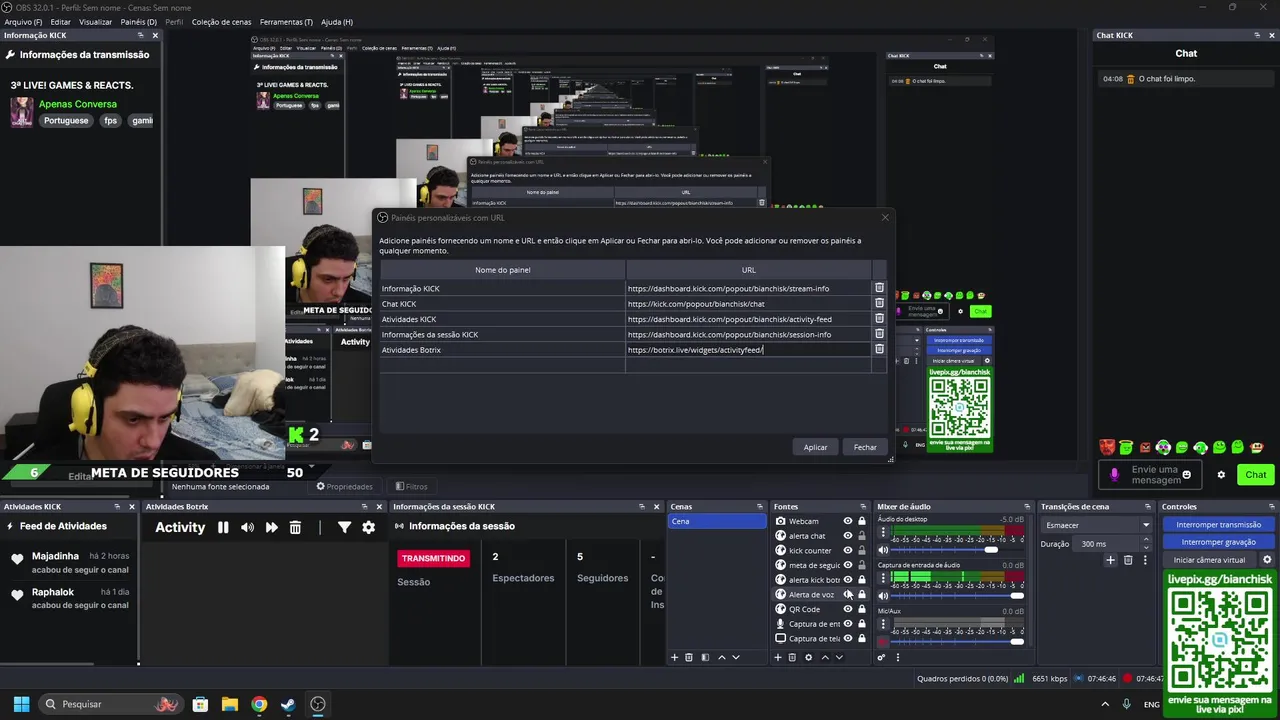Click Aplicar in custom panels dialog
Viewport: 1280px width, 720px height.
pyautogui.click(x=815, y=447)
